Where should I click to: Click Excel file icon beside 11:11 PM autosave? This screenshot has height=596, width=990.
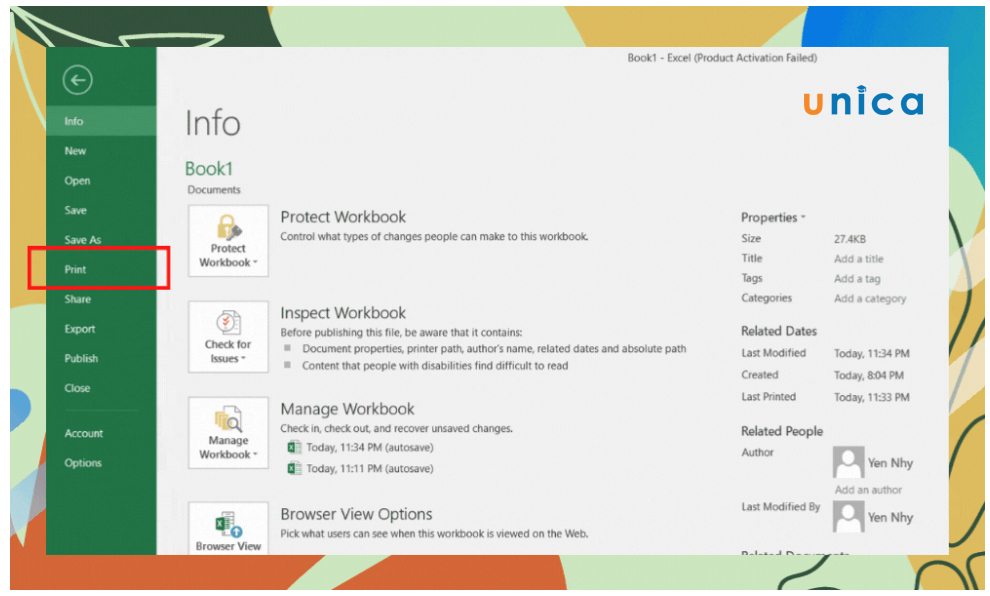tap(294, 468)
